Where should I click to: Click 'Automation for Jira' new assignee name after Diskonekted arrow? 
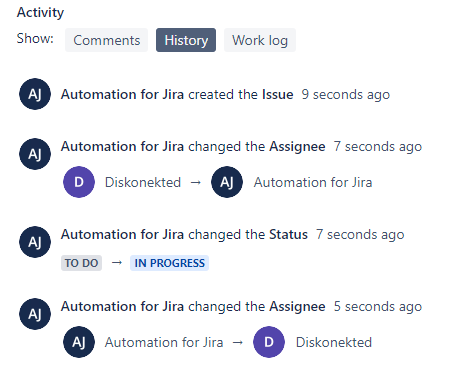pyautogui.click(x=313, y=182)
